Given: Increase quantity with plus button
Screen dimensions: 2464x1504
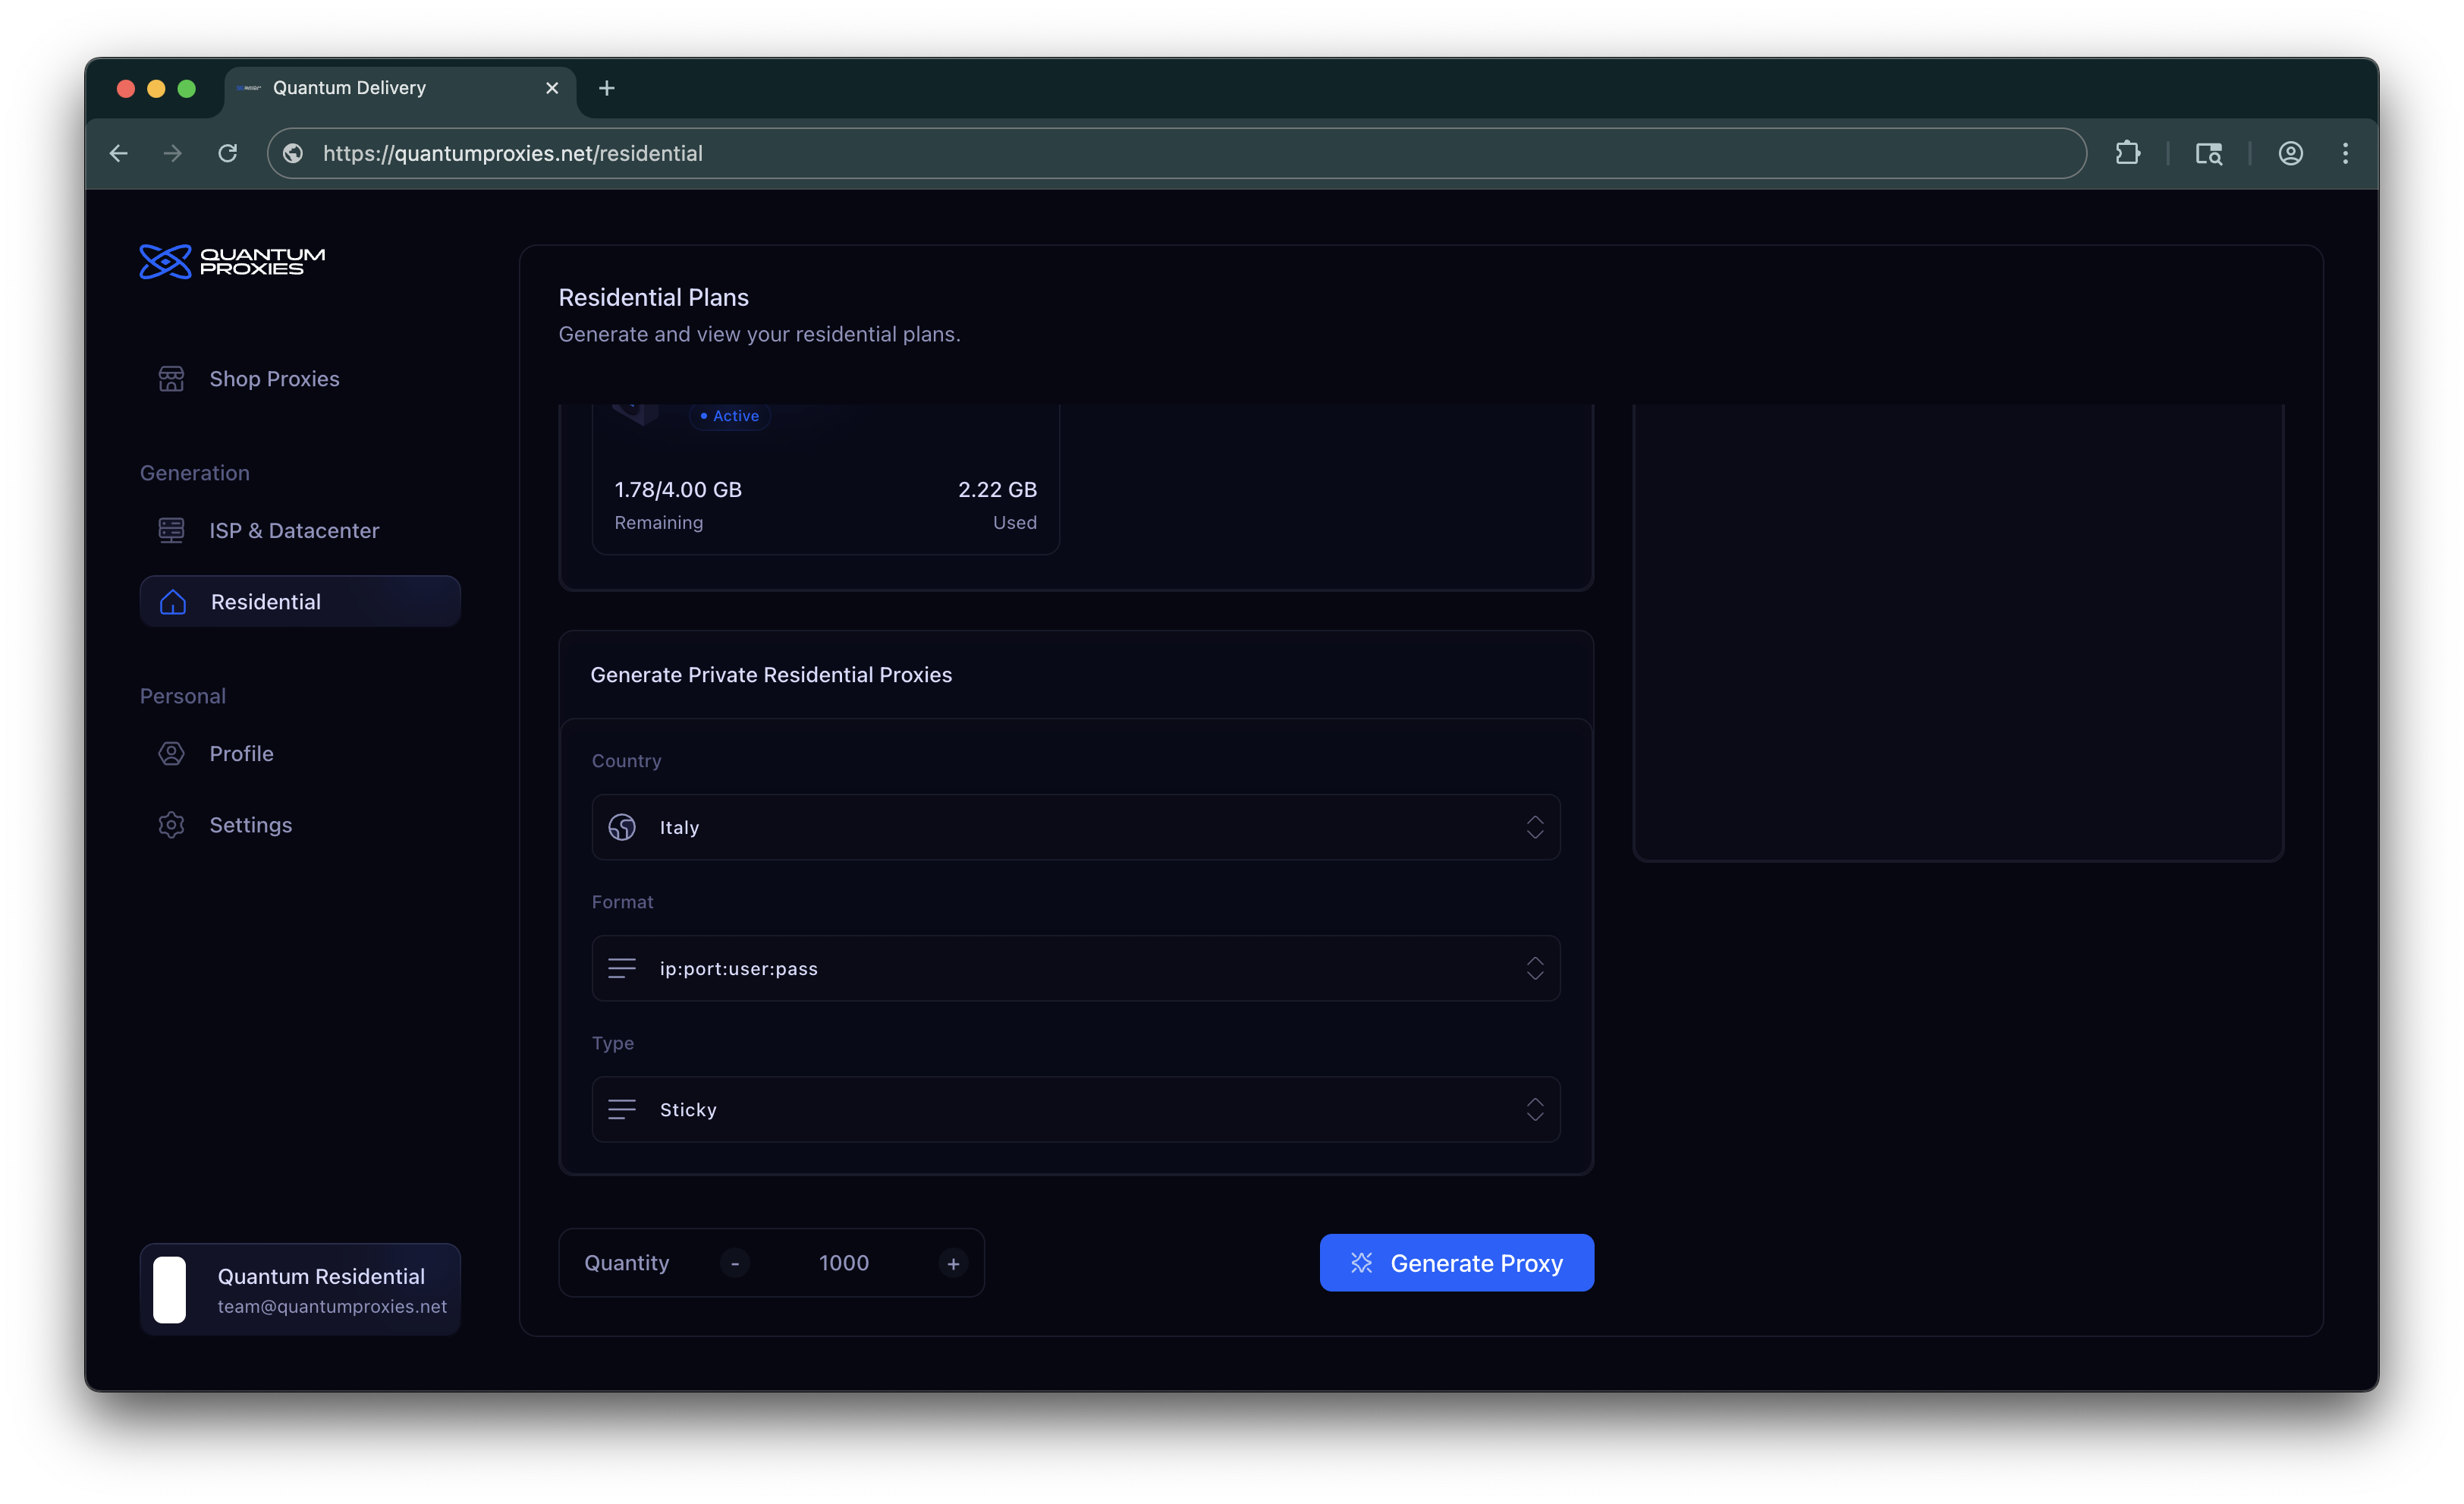Looking at the screenshot, I should [953, 1263].
